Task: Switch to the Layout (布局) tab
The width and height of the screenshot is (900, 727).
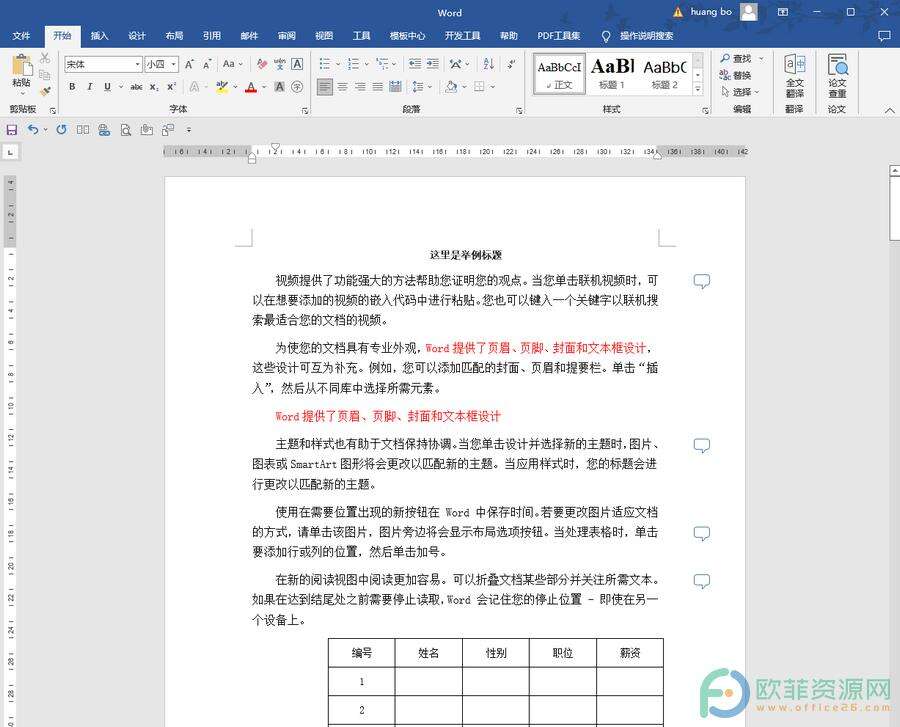Action: (x=174, y=36)
